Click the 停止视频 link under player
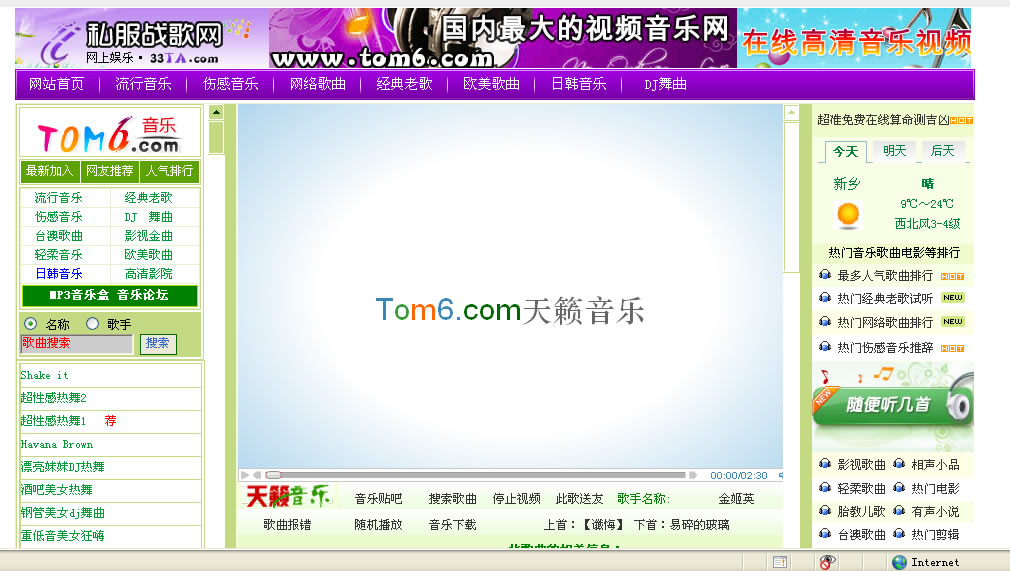Image resolution: width=1010 pixels, height=571 pixels. tap(517, 498)
